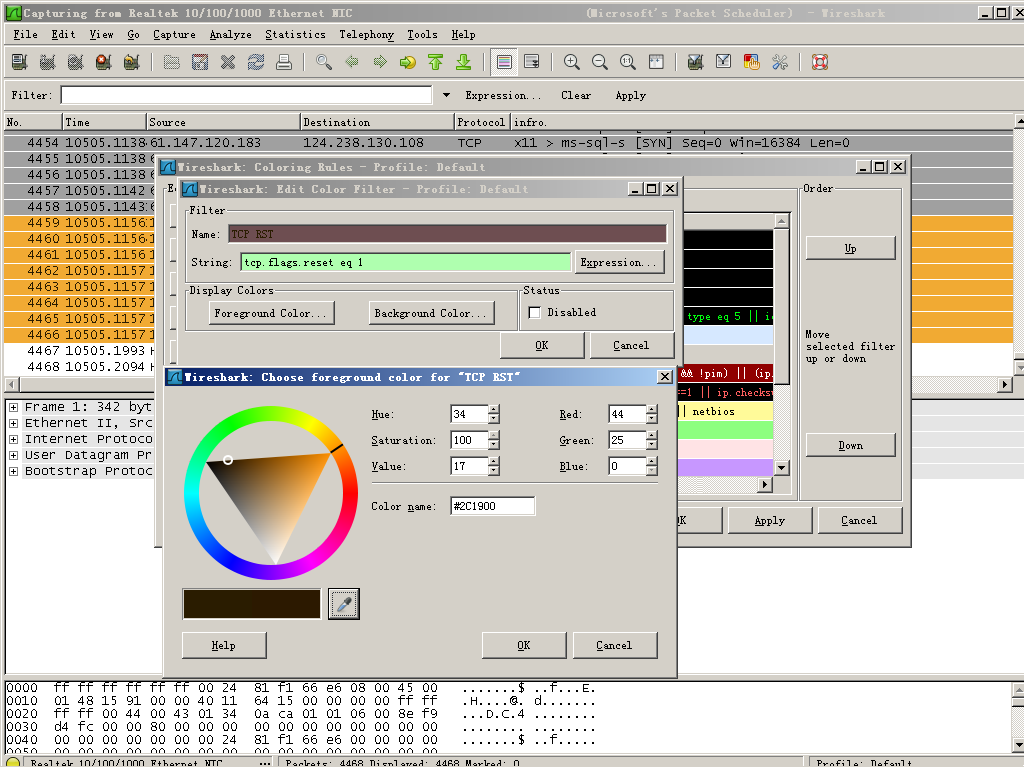Viewport: 1024px width, 768px height.
Task: Jump to the first packet icon
Action: tap(436, 62)
